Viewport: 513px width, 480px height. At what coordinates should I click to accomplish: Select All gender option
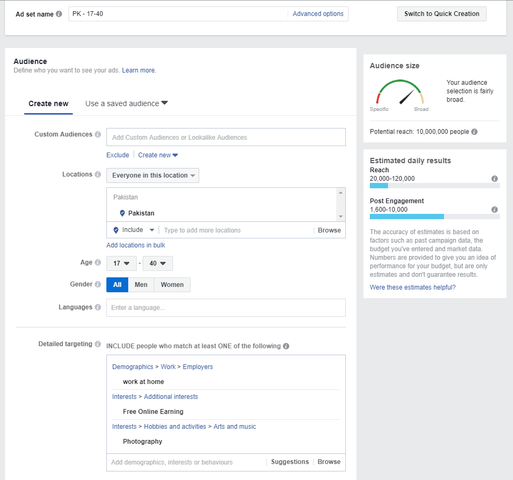point(117,285)
